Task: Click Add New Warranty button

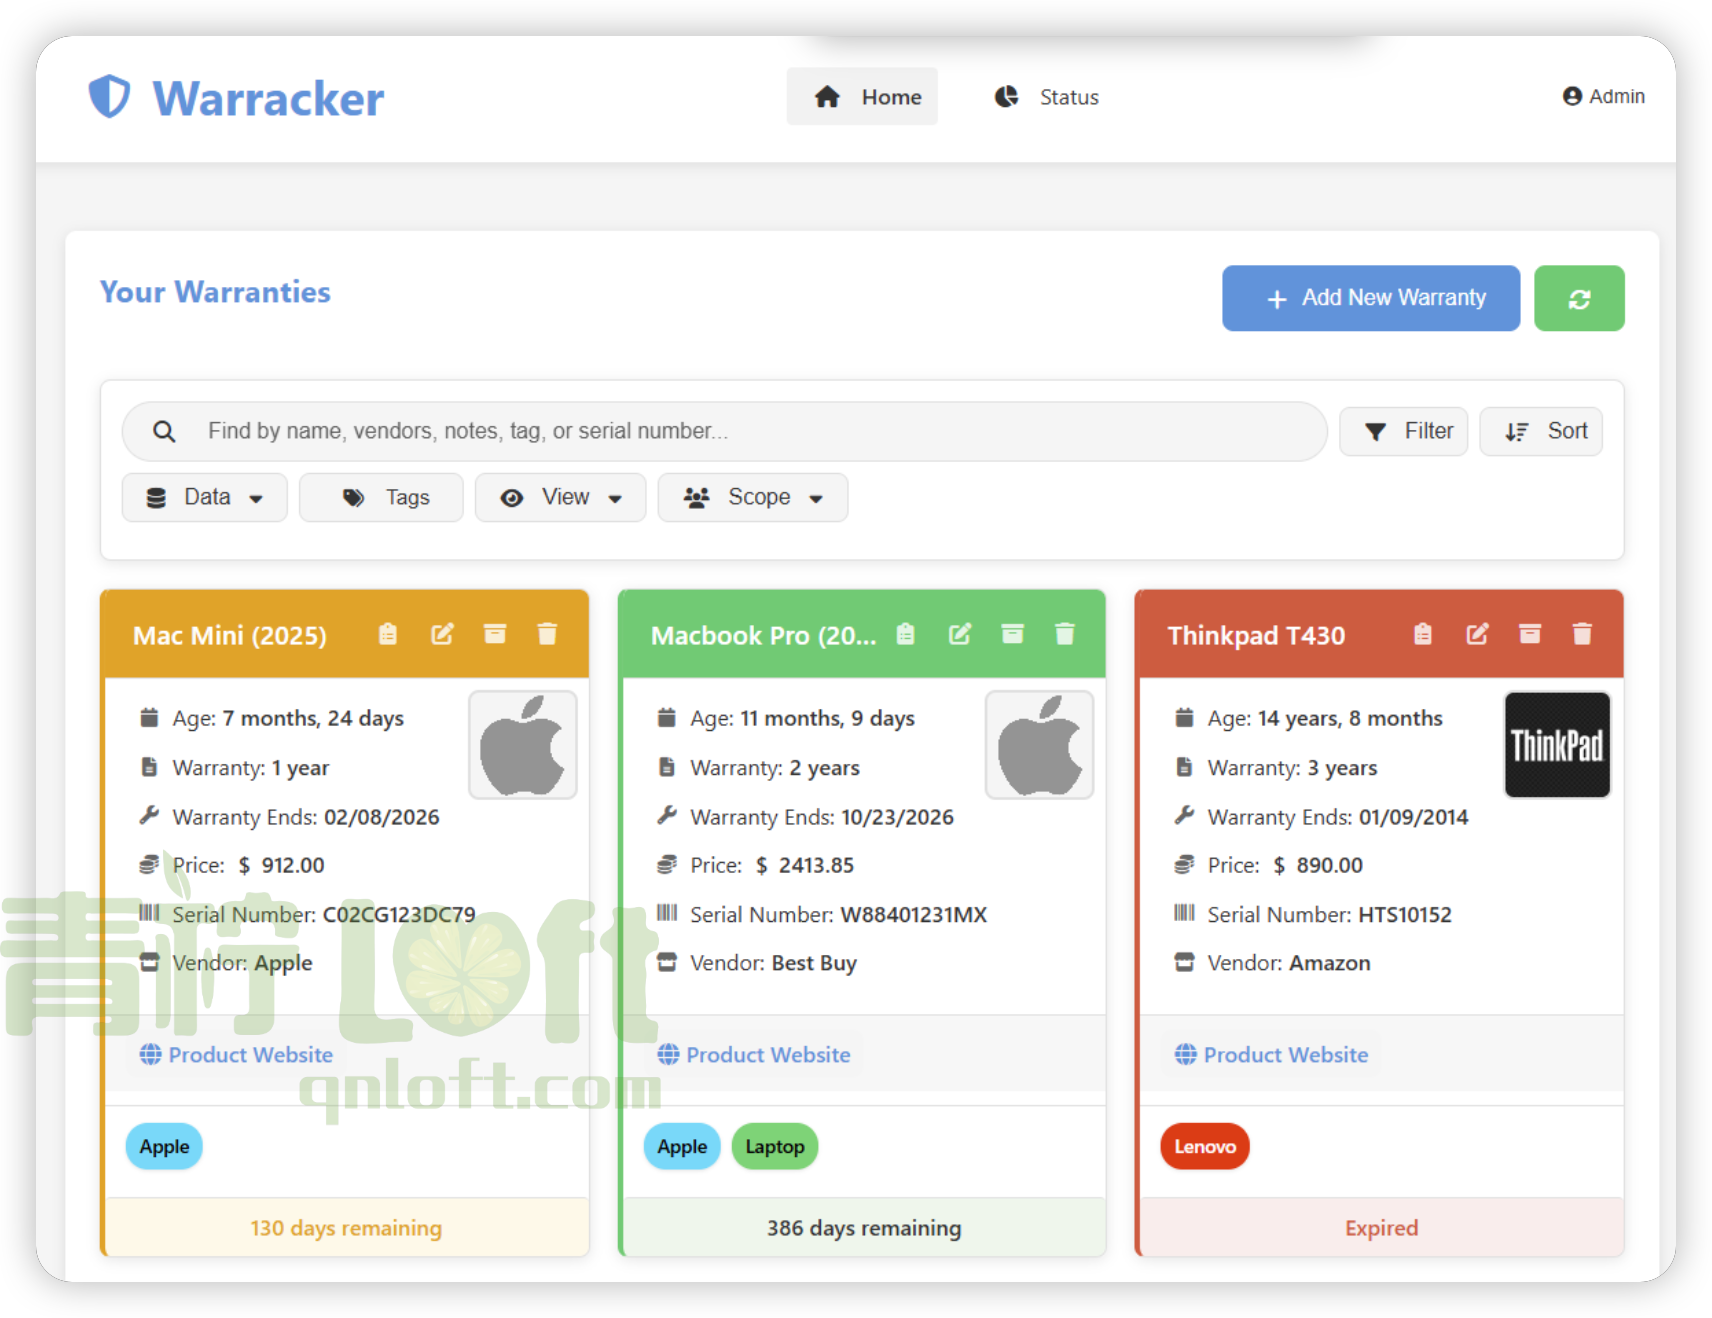Action: coord(1370,298)
